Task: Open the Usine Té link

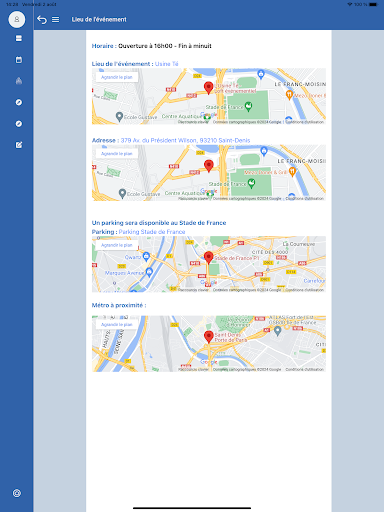Action: click(x=167, y=64)
